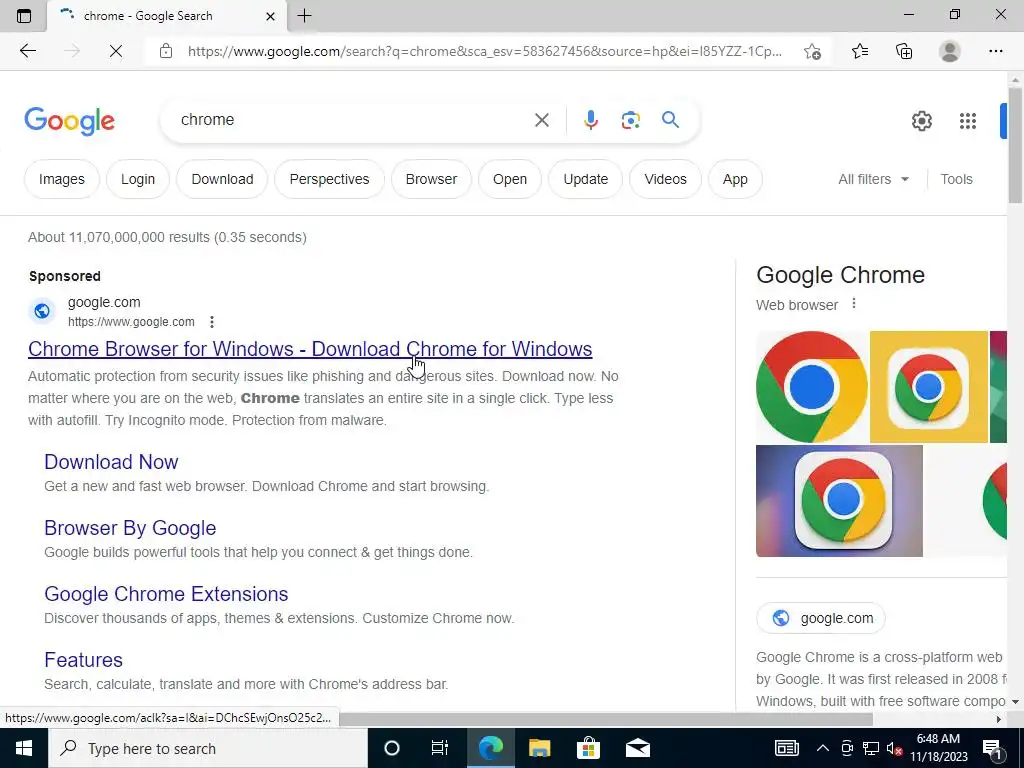Search by image with Lens
The height and width of the screenshot is (768, 1024).
pyautogui.click(x=630, y=120)
